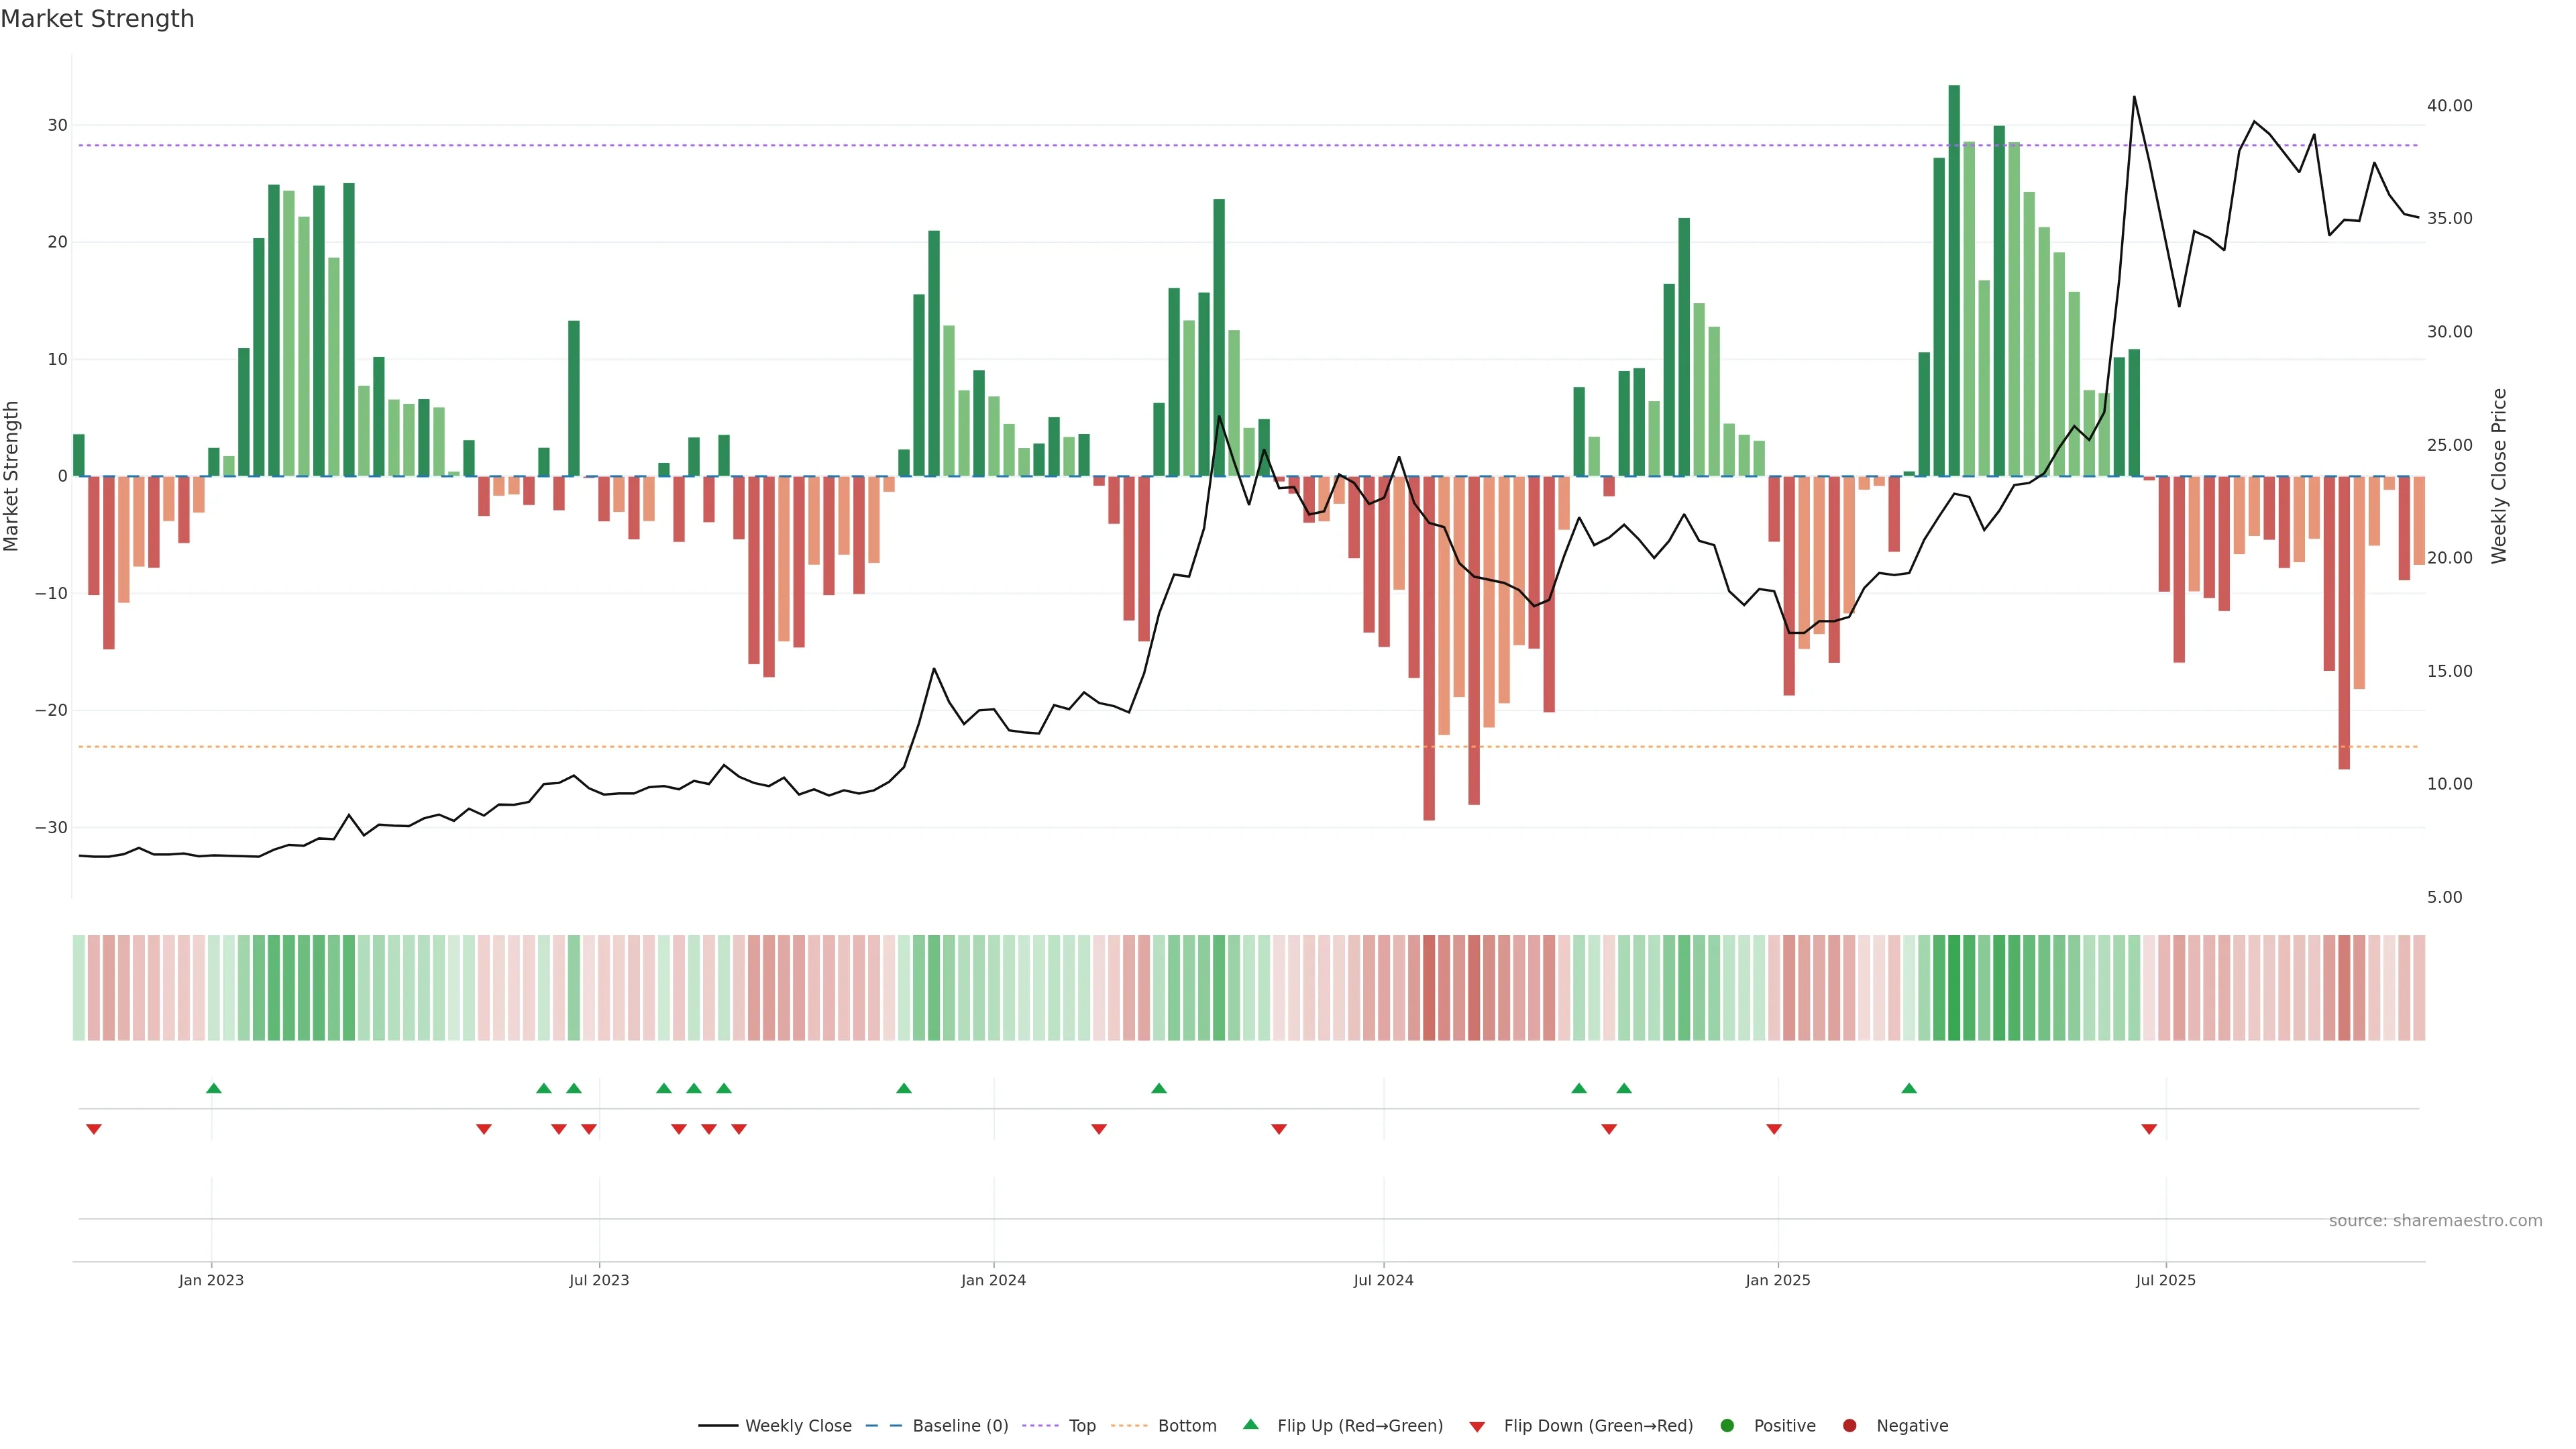Click the last flip-down marker near Jul 2025
This screenshot has width=2576, height=1449.
pyautogui.click(x=2149, y=1129)
